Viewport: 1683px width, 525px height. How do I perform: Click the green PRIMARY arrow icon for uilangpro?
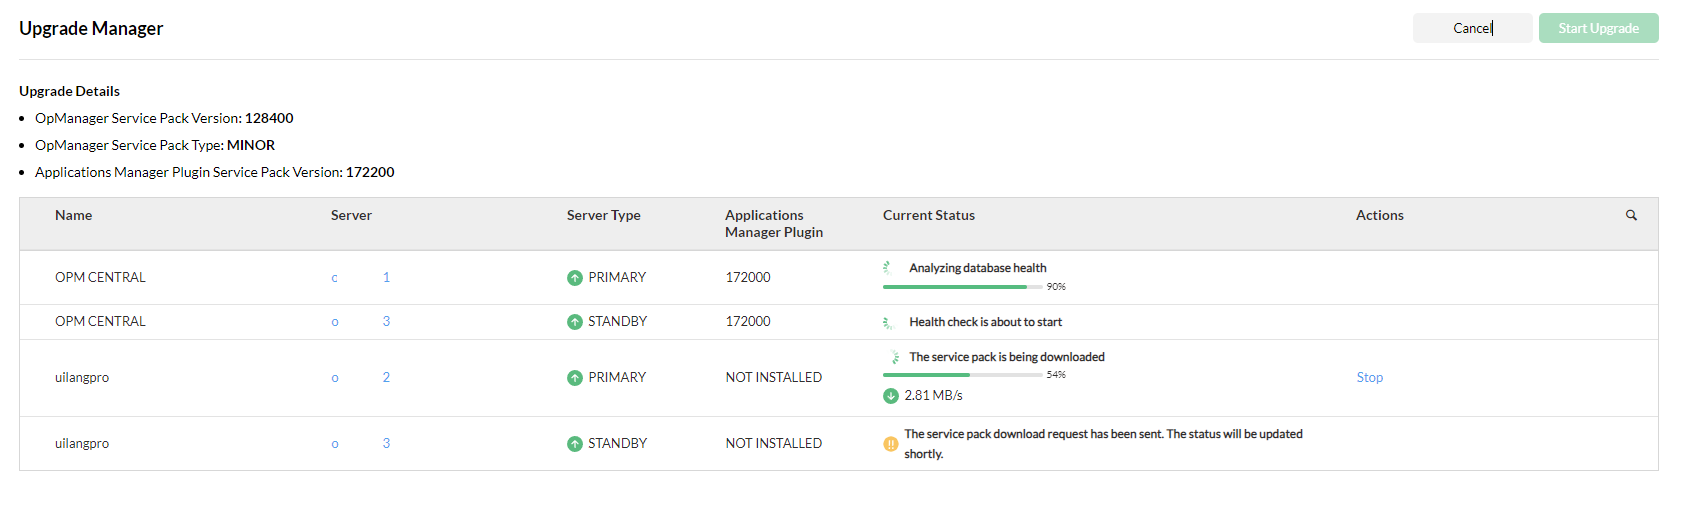(x=575, y=378)
